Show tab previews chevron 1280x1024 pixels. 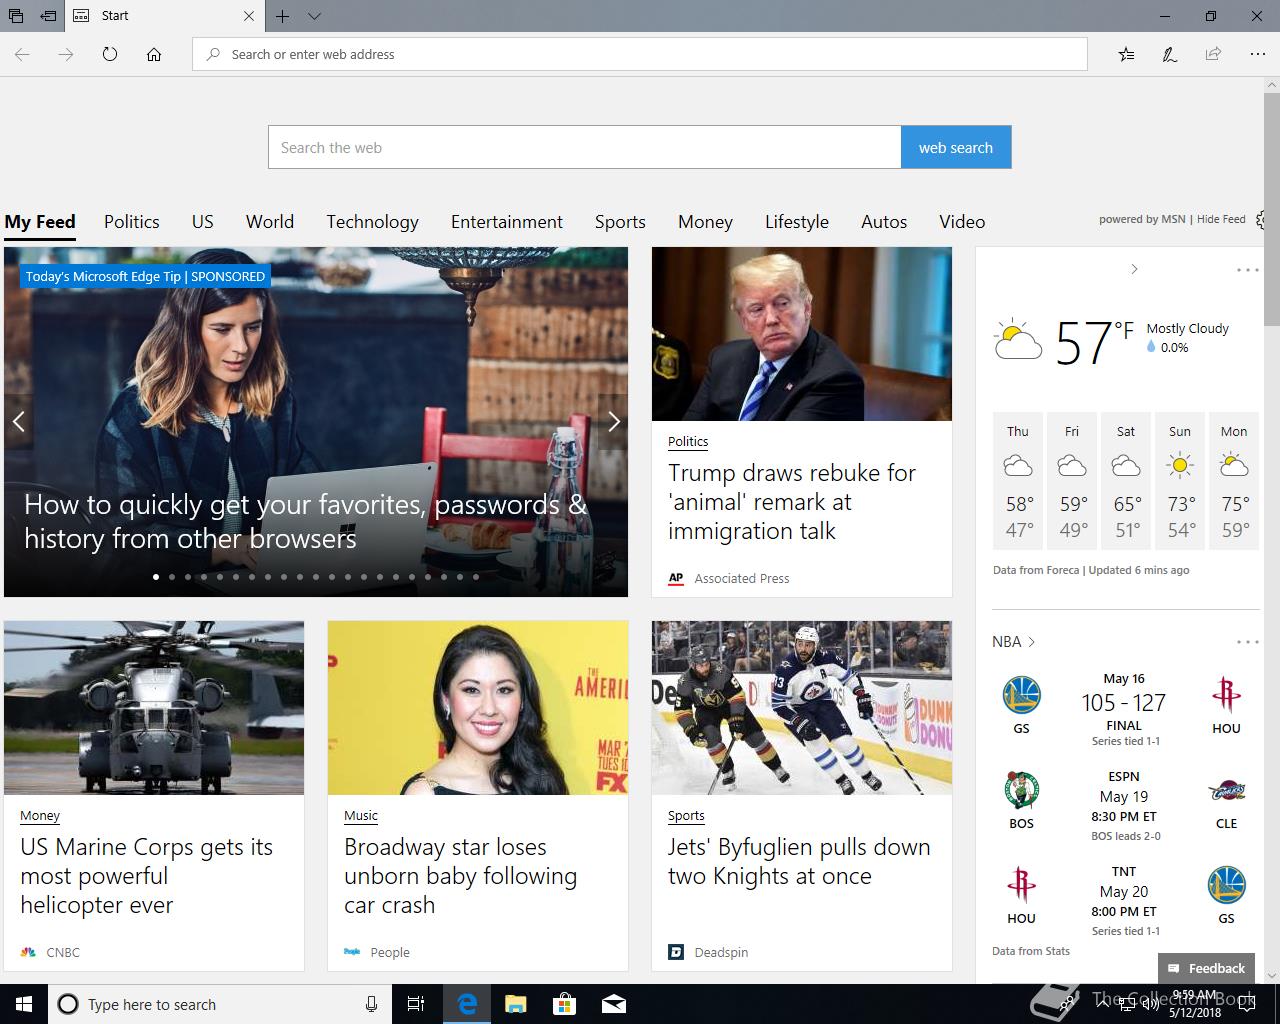pos(314,16)
